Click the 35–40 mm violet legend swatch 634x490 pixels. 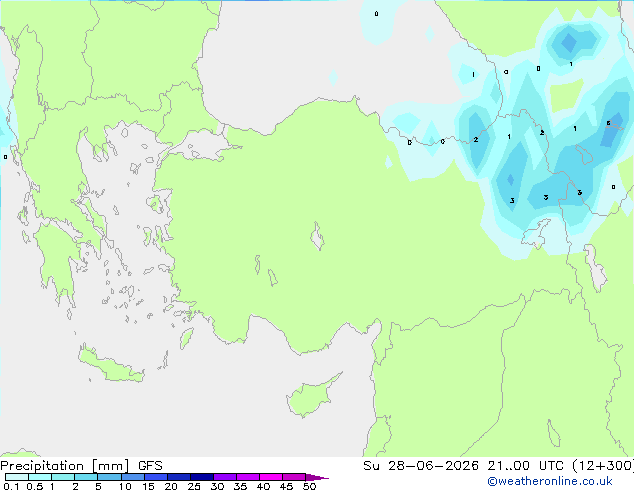pyautogui.click(x=248, y=477)
